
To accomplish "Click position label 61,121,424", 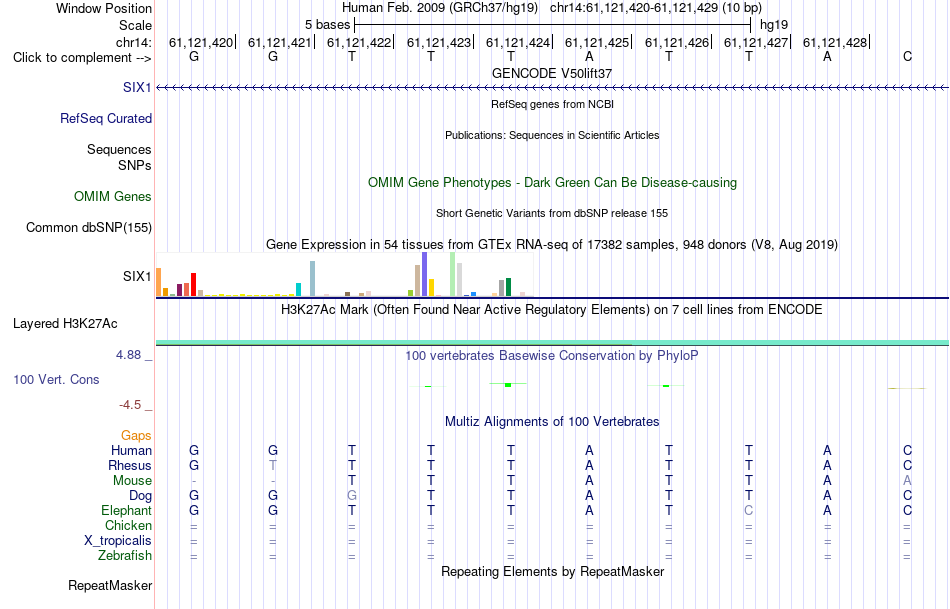I will (x=518, y=42).
